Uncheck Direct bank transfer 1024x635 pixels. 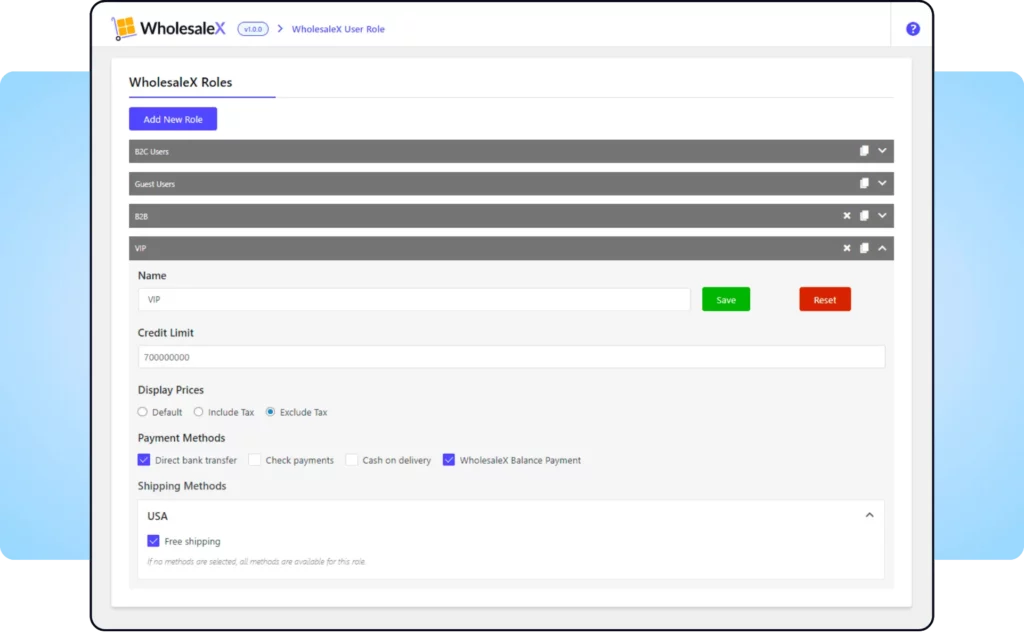pyautogui.click(x=144, y=460)
